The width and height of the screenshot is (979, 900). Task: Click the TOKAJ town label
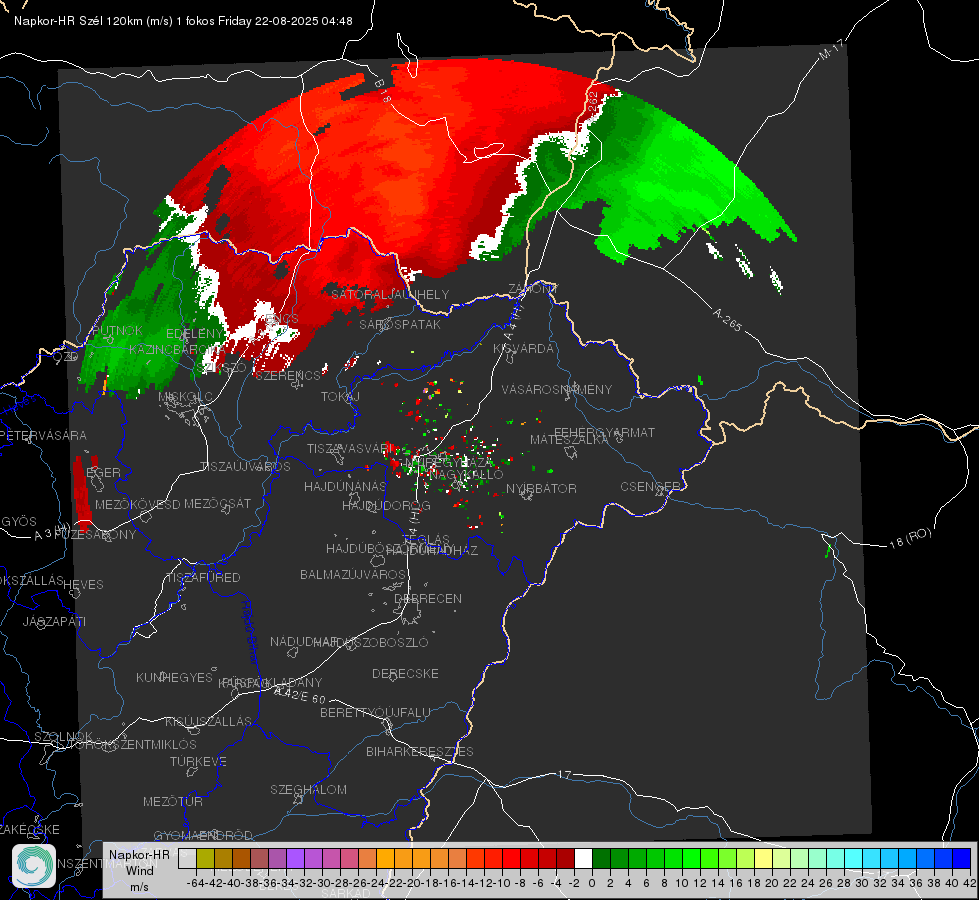tap(340, 397)
